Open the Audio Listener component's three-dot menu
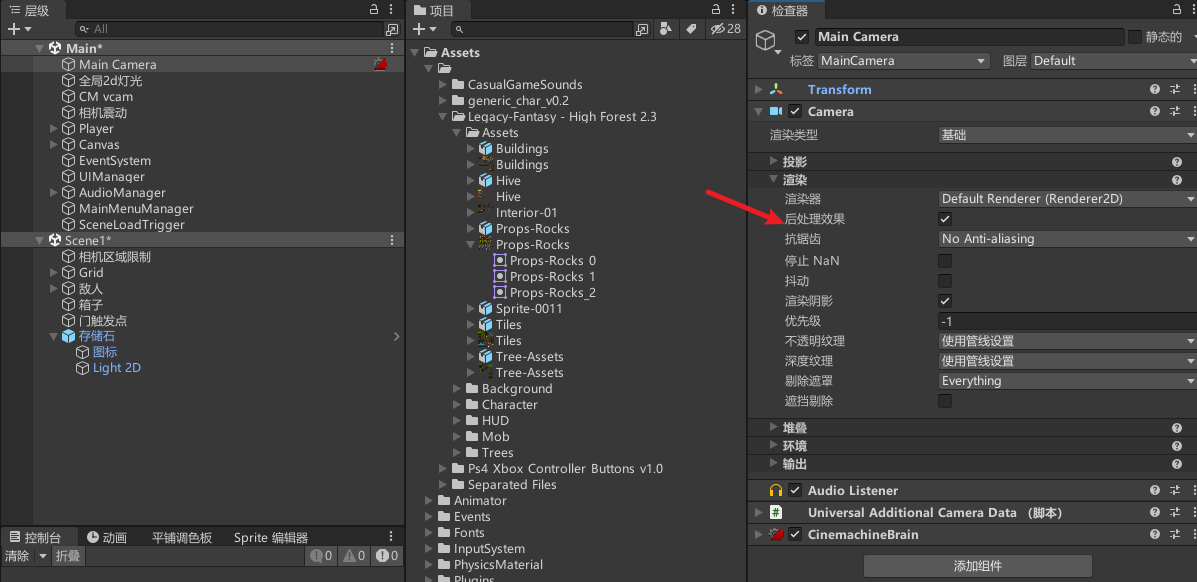The height and width of the screenshot is (582, 1197). (x=1191, y=490)
